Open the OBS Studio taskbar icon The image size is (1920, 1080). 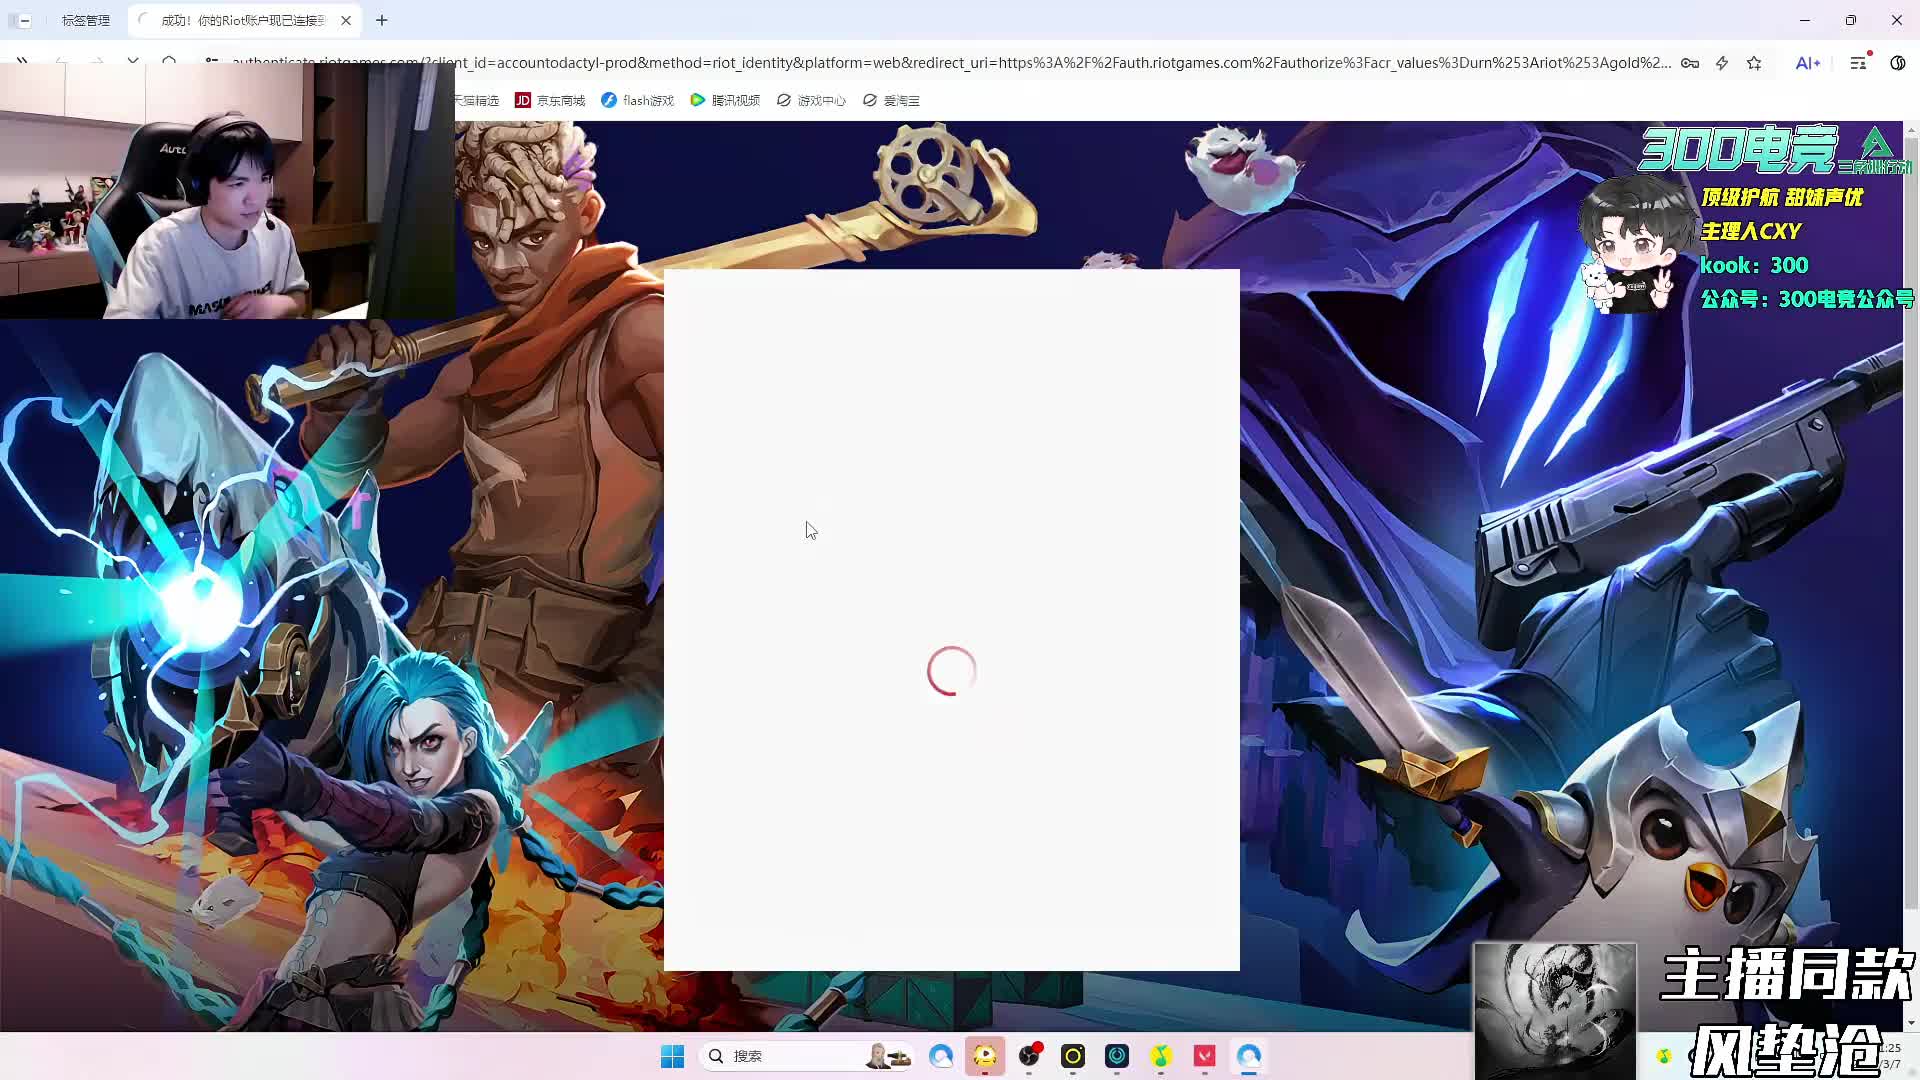click(x=1029, y=1056)
